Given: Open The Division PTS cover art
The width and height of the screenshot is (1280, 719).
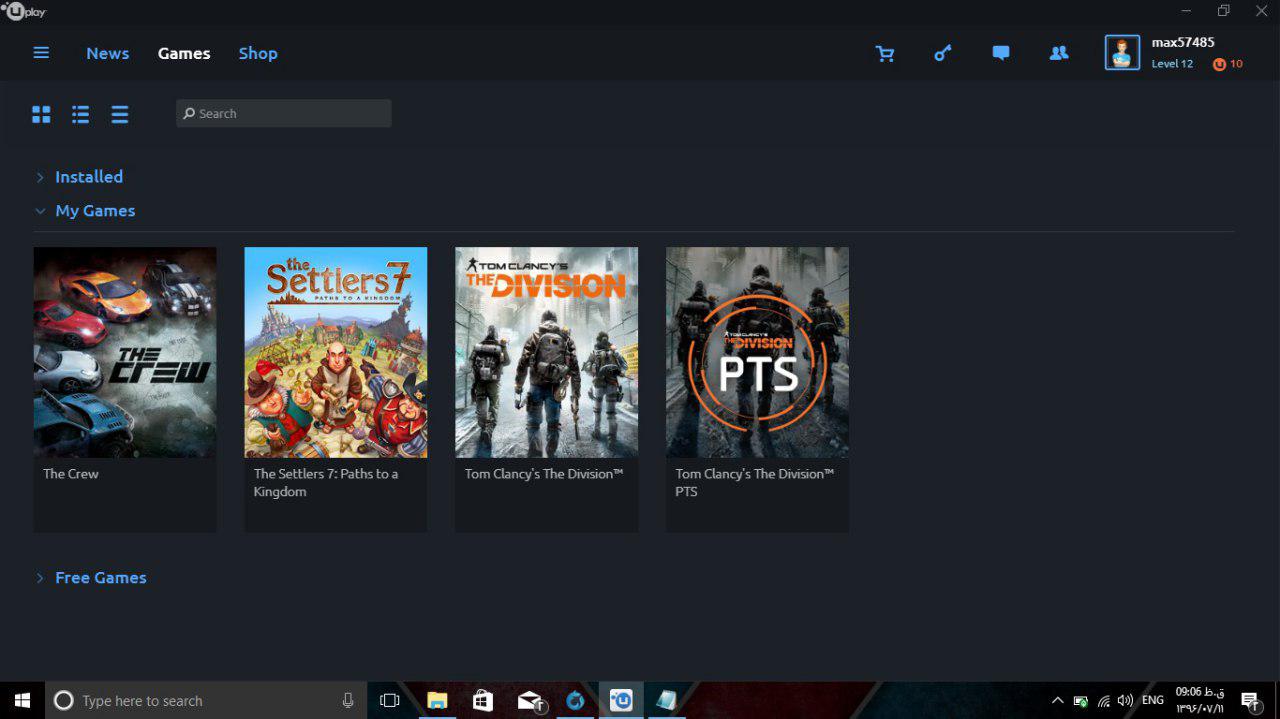Looking at the screenshot, I should (x=757, y=352).
